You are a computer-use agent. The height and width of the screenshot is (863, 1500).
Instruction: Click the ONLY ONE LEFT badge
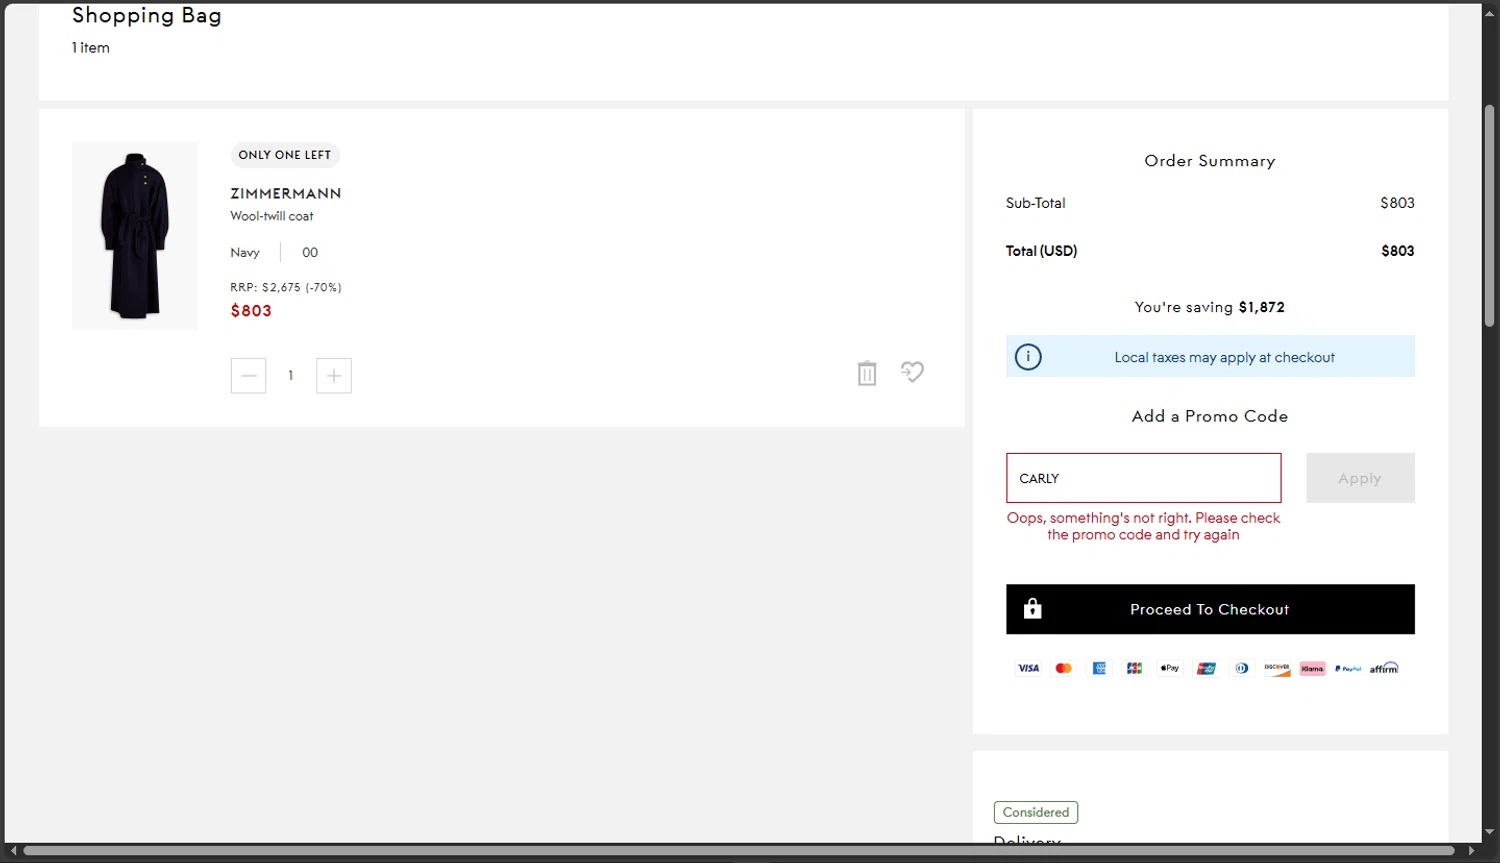point(285,155)
